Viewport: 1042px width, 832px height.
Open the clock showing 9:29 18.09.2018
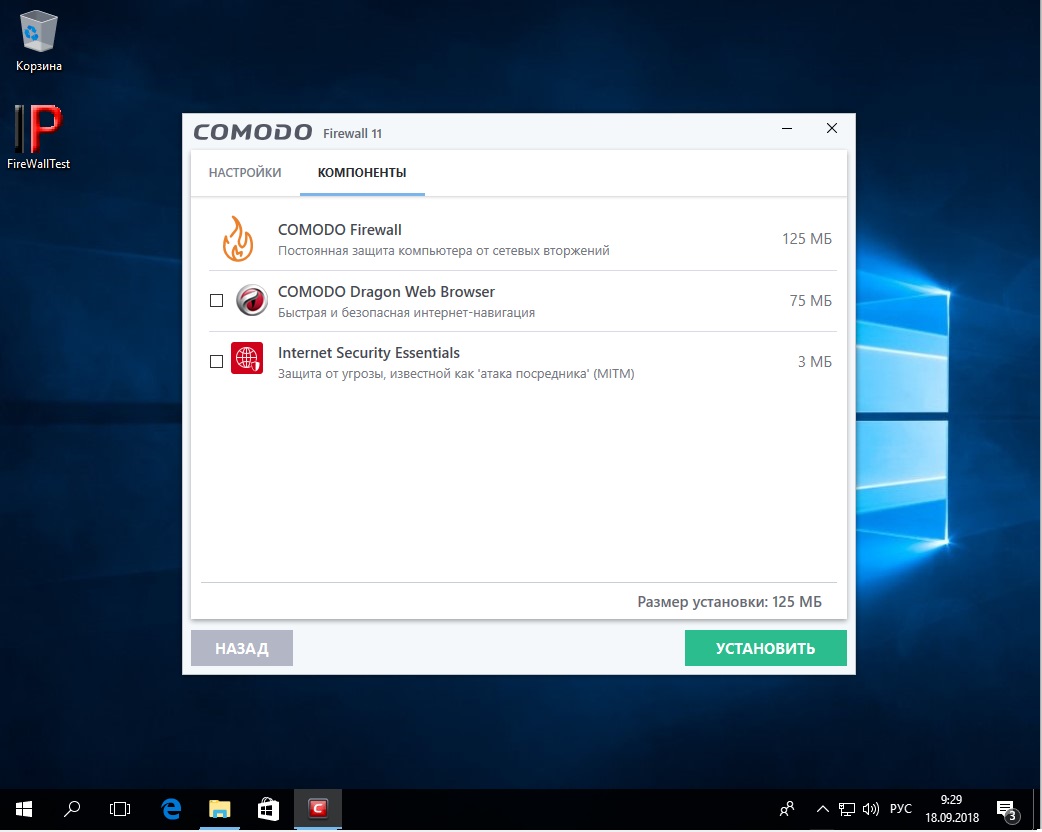(x=952, y=809)
